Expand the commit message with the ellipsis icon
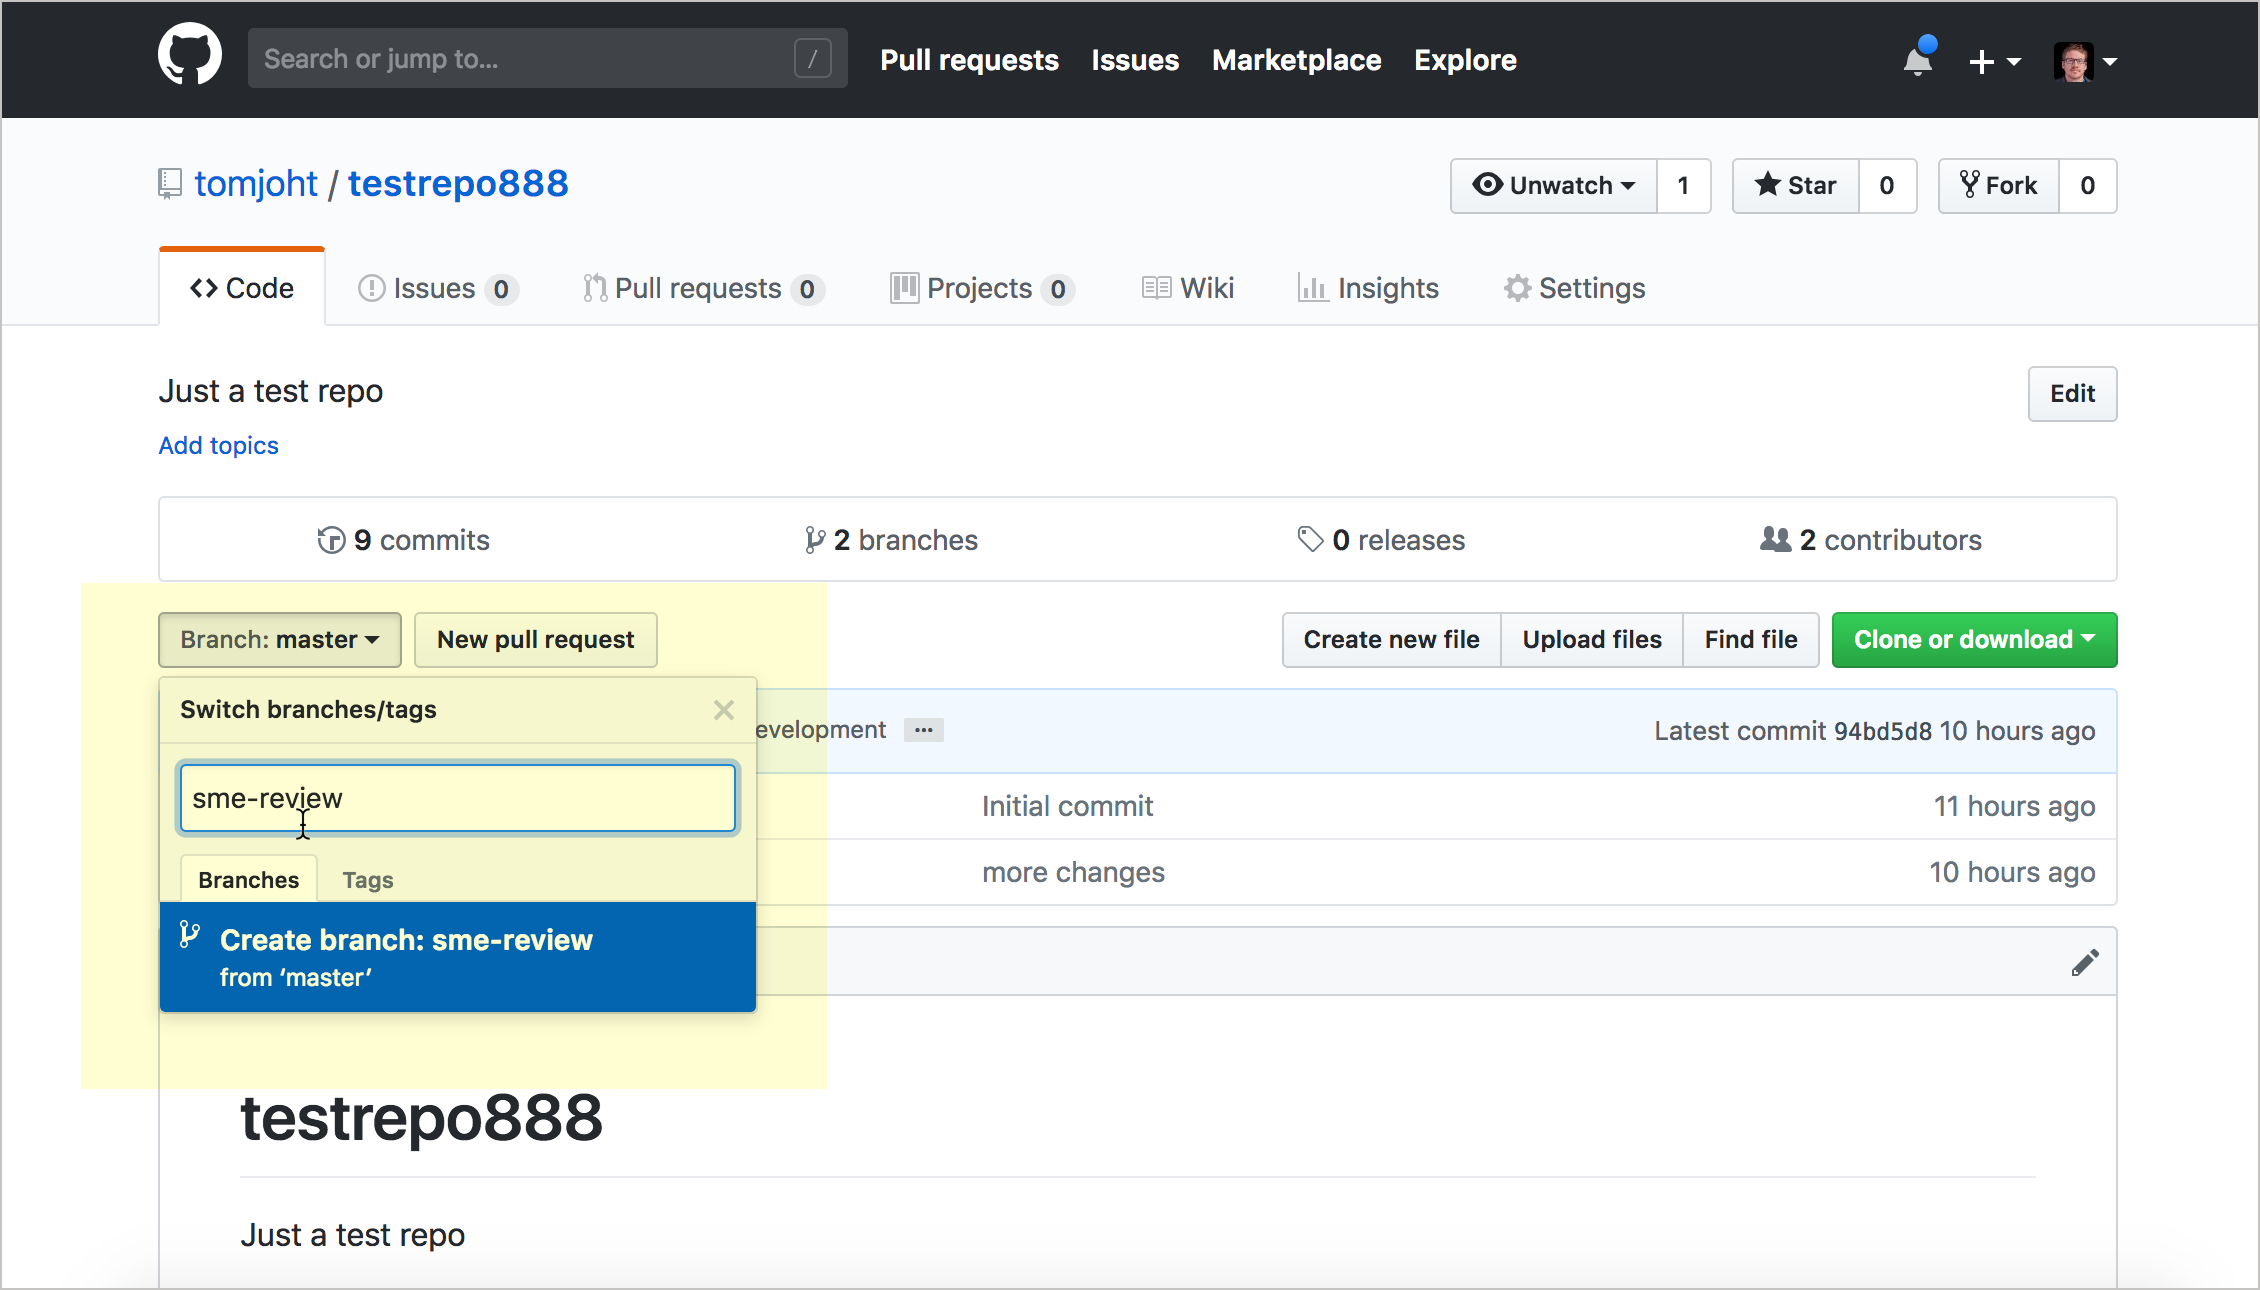The height and width of the screenshot is (1290, 2260). coord(923,730)
